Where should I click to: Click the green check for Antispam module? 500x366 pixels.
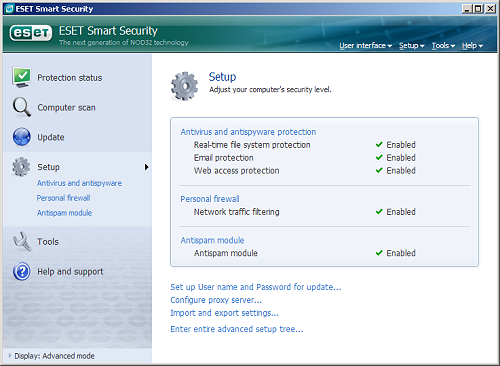point(379,253)
